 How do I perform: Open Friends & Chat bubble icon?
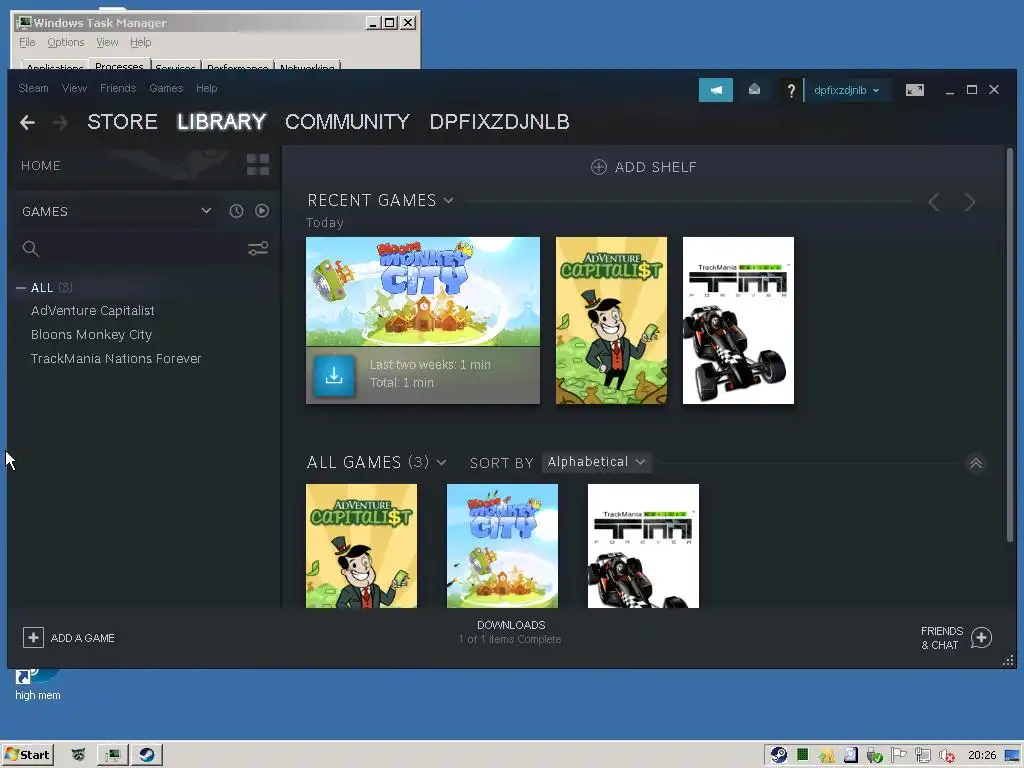[x=982, y=637]
